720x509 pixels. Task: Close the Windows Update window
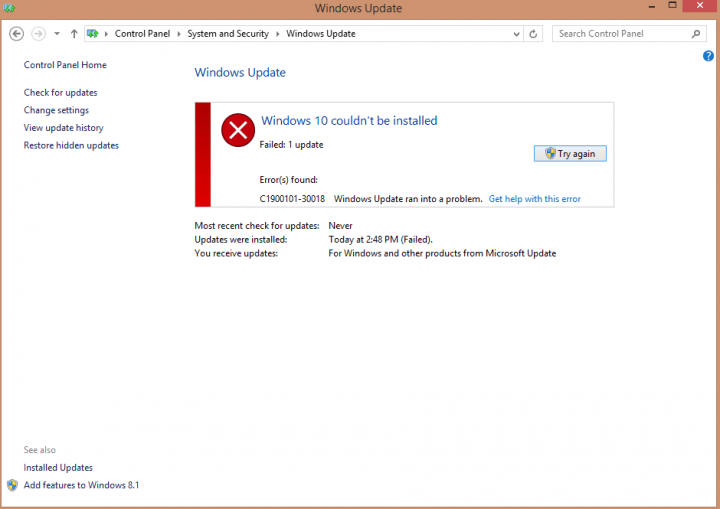700,6
